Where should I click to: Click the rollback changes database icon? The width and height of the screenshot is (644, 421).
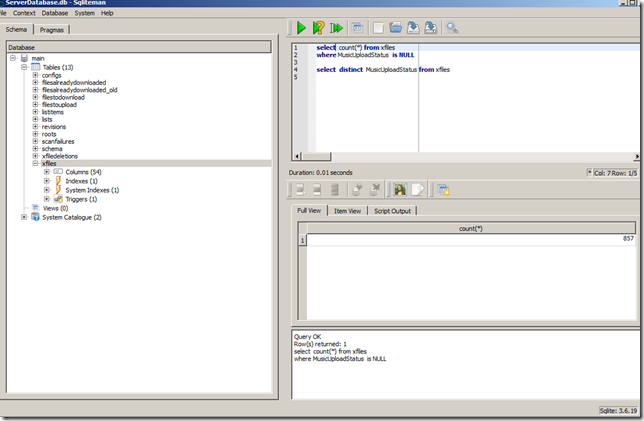point(375,190)
